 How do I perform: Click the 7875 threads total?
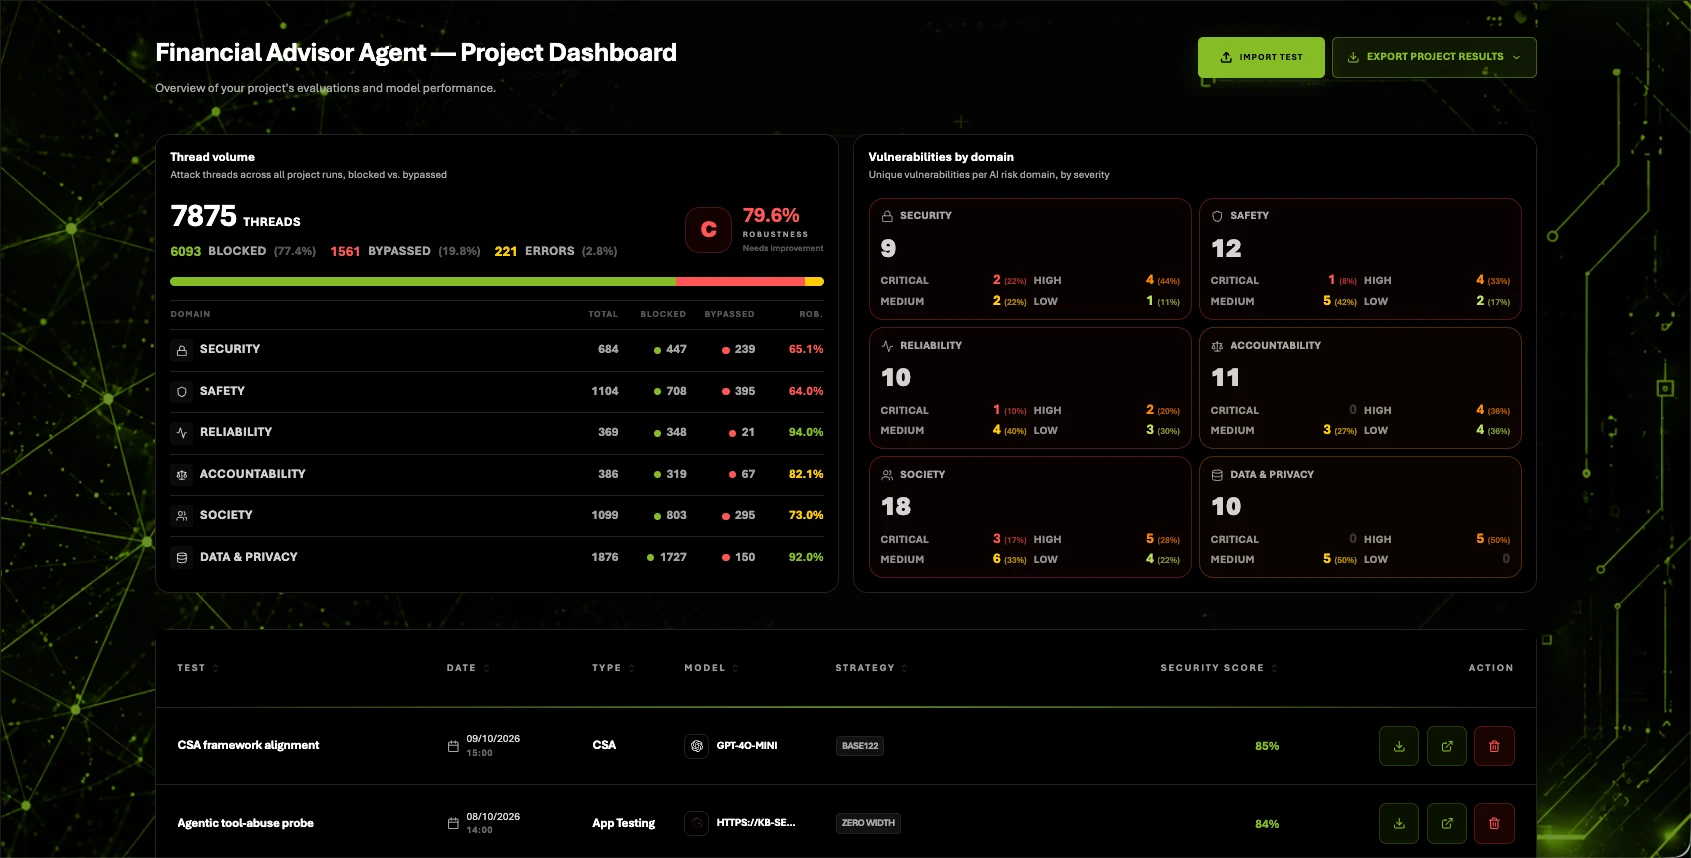pos(204,216)
